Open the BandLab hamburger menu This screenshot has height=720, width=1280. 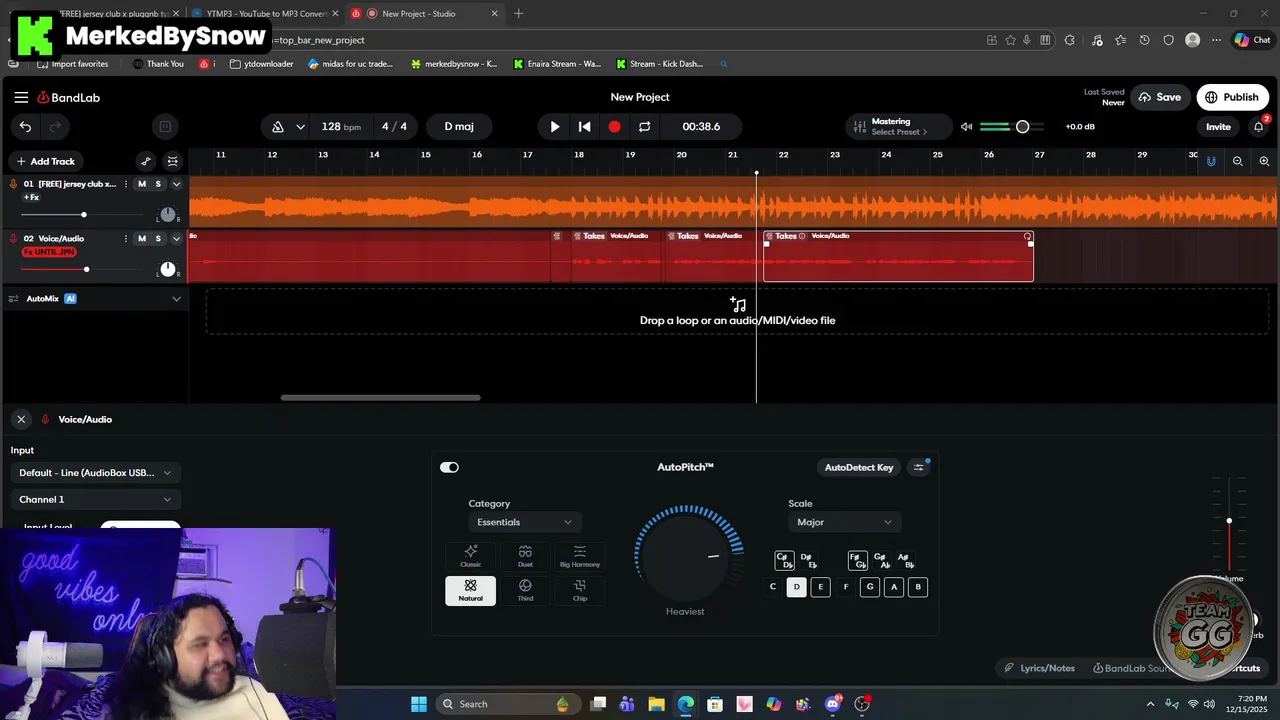click(x=21, y=97)
